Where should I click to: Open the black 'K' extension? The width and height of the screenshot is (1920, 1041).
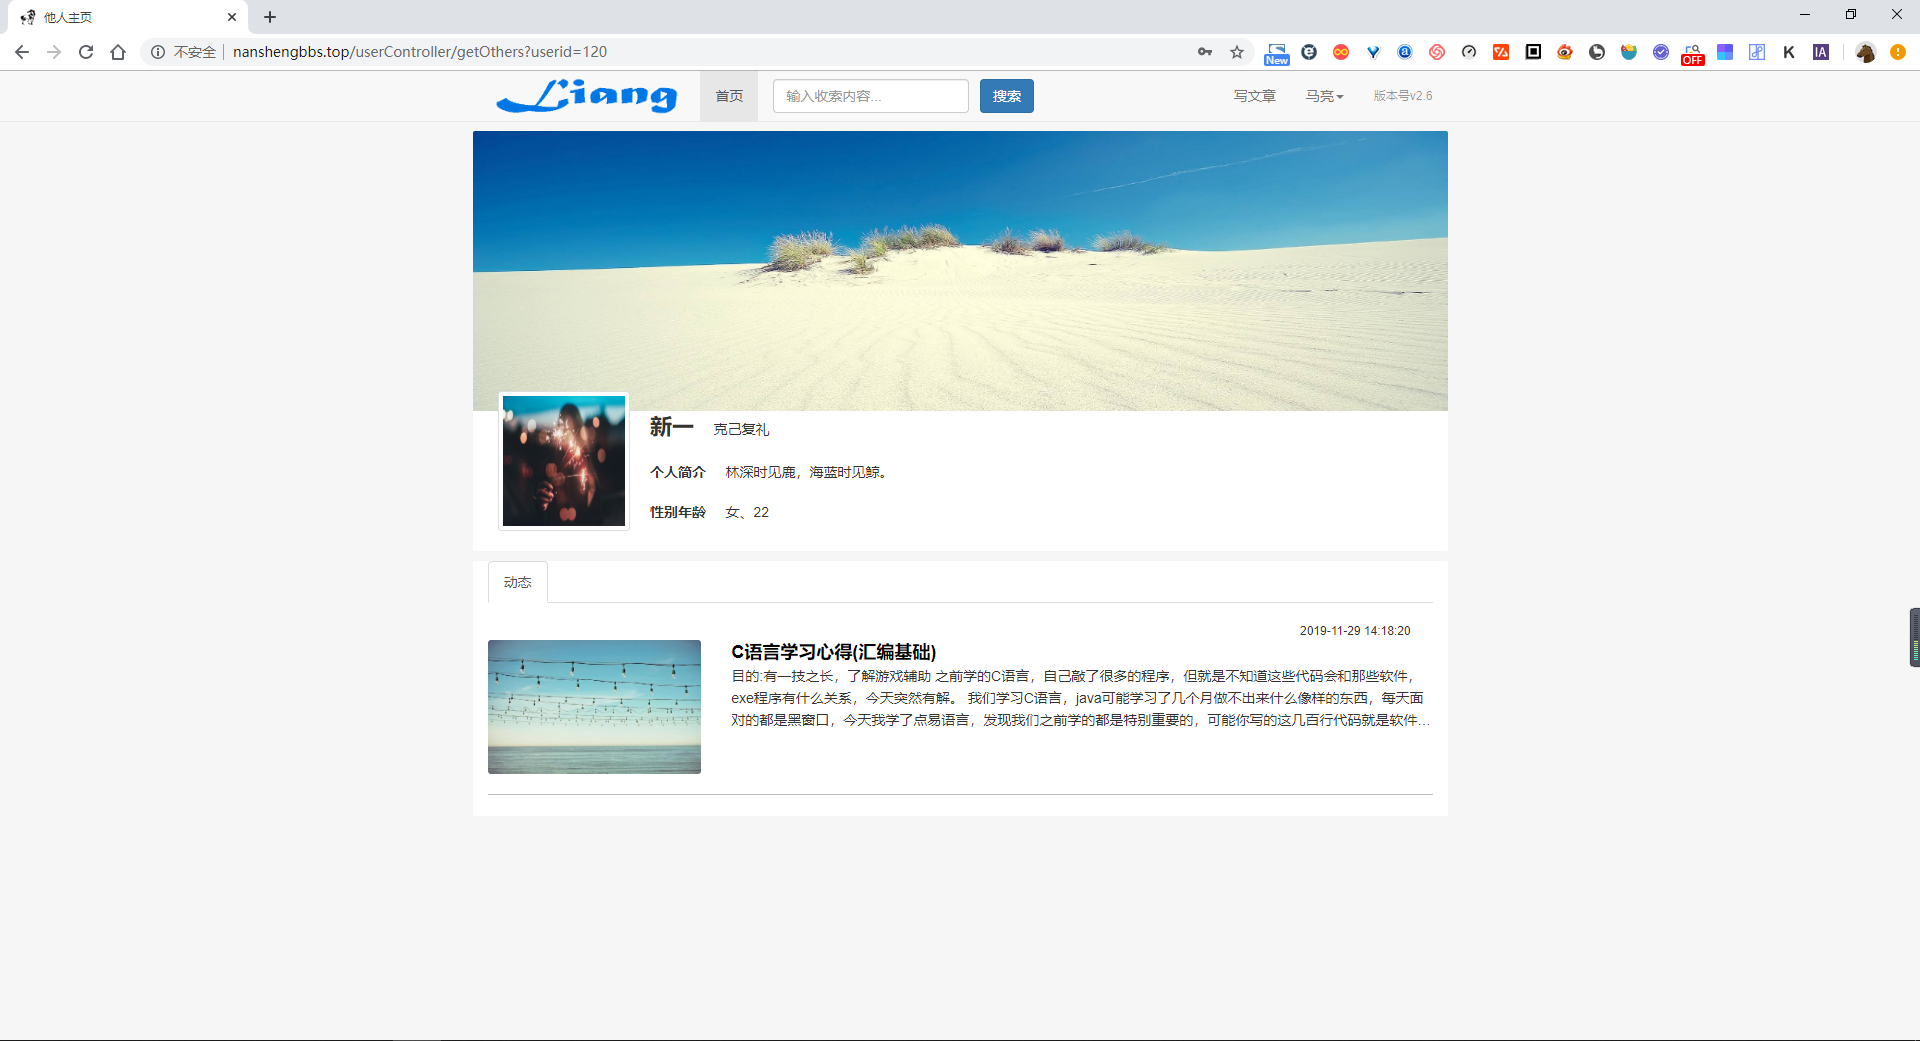[x=1789, y=52]
